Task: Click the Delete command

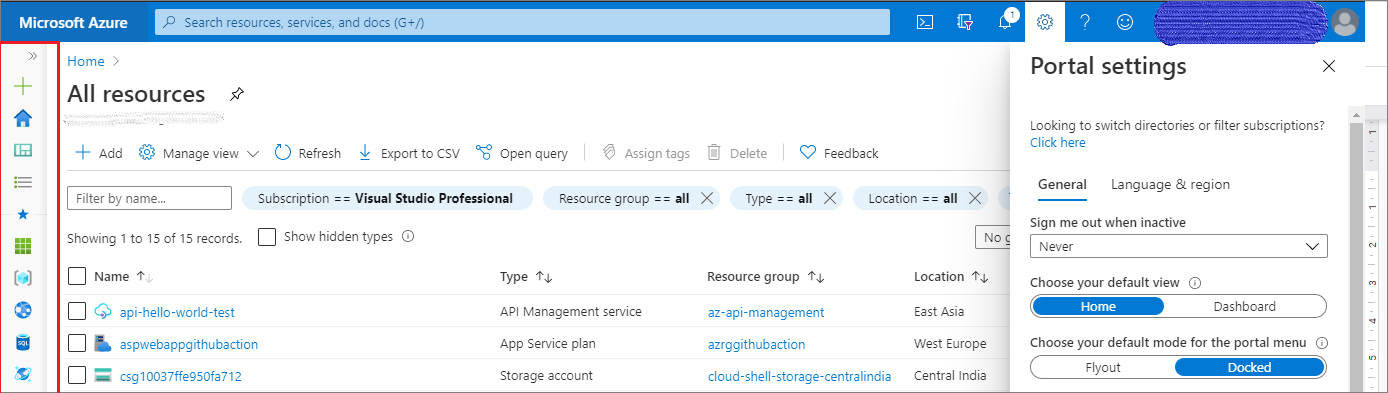Action: pos(738,153)
